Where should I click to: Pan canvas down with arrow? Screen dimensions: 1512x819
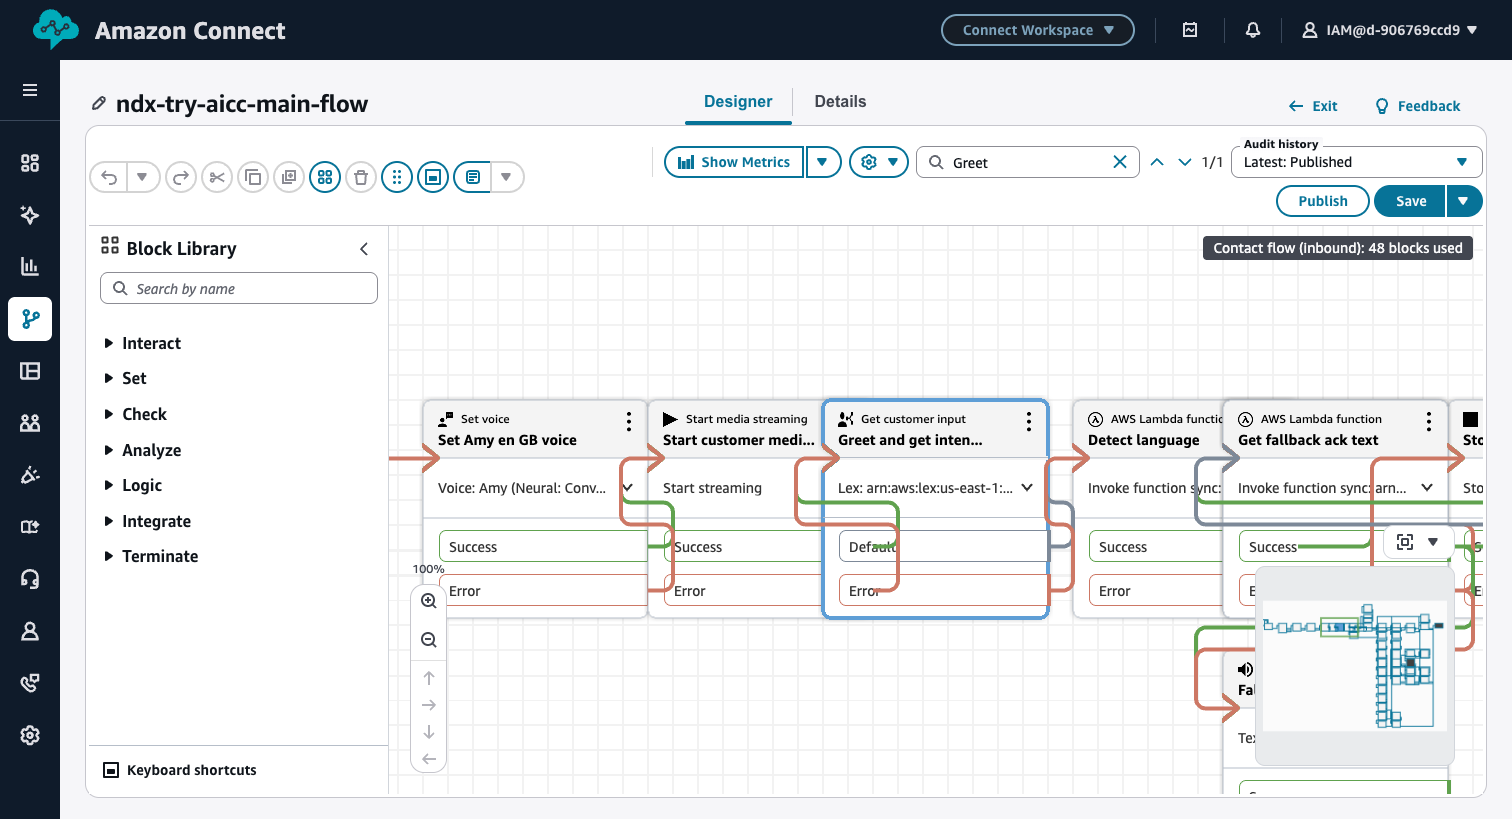tap(429, 732)
